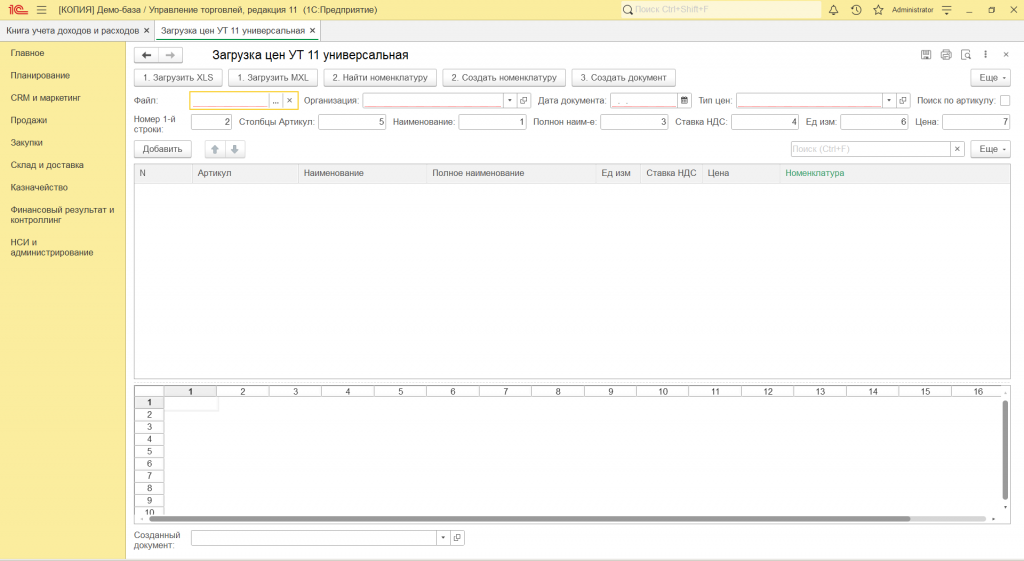The width and height of the screenshot is (1024, 561).
Task: Click 3. Создать документ button
Action: pyautogui.click(x=624, y=78)
